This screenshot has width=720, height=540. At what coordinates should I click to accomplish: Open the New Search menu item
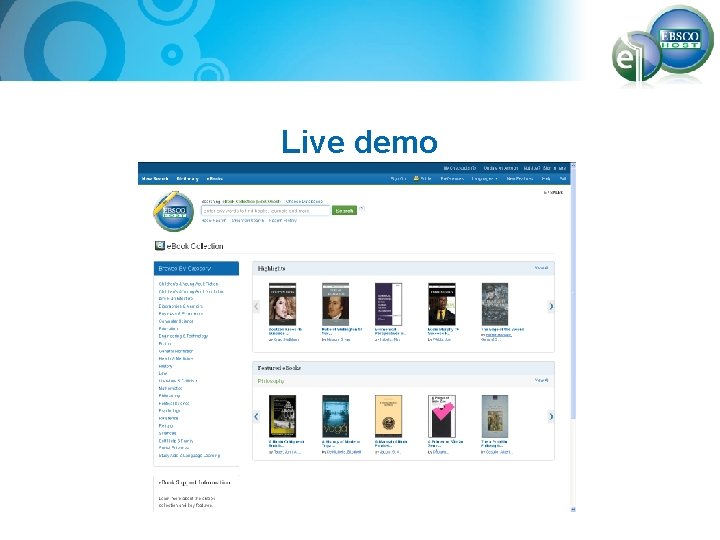point(155,179)
